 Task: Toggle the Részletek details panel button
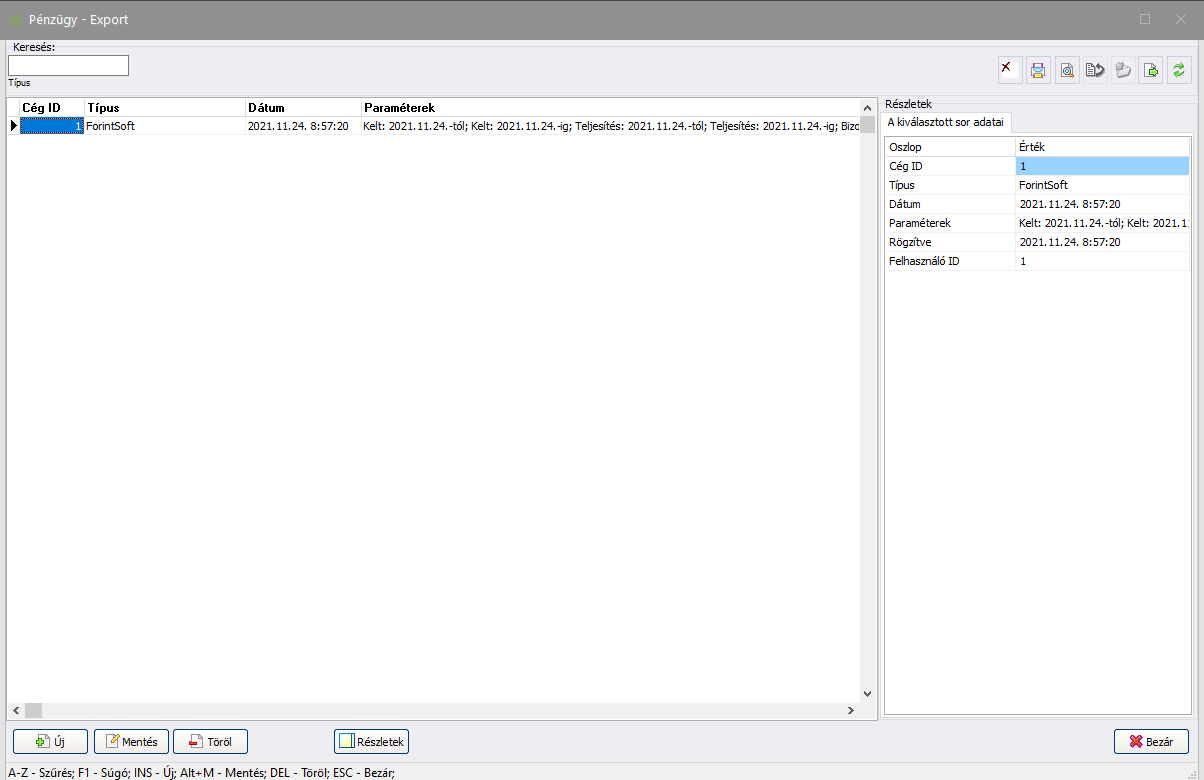371,741
